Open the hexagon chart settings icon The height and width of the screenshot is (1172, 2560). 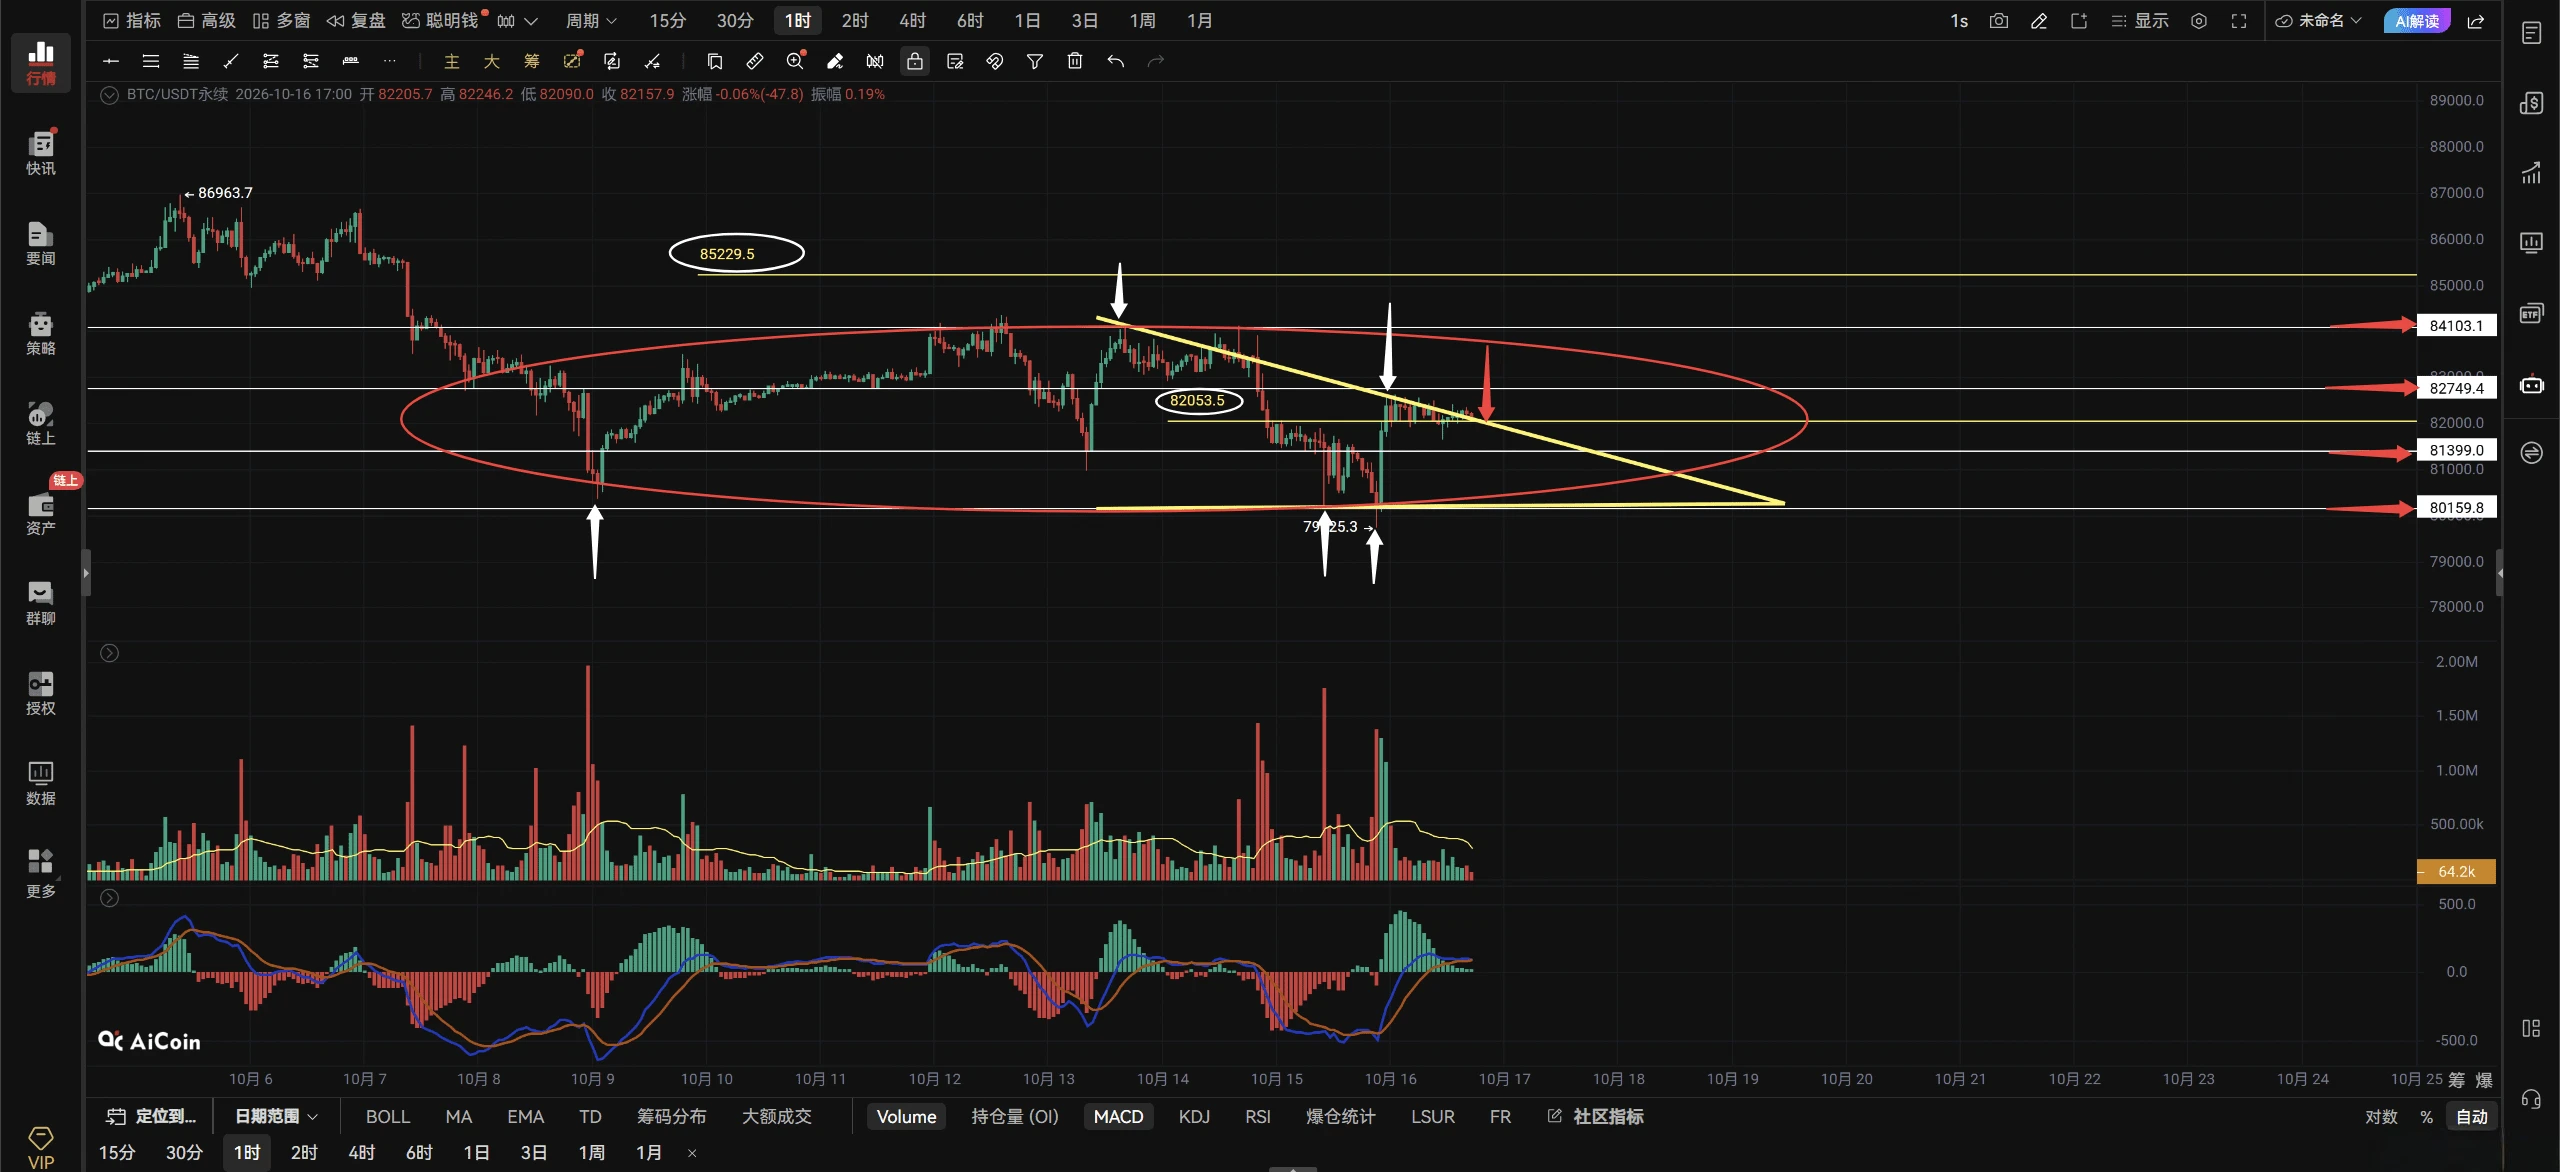pyautogui.click(x=2199, y=20)
